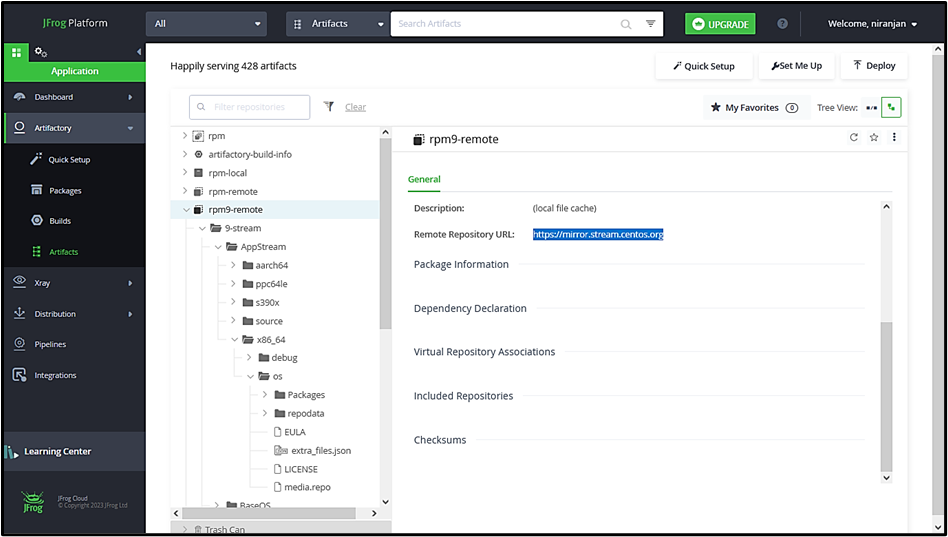This screenshot has width=948, height=537.
Task: Click the details panel vertical scrollbar
Action: coord(886,397)
